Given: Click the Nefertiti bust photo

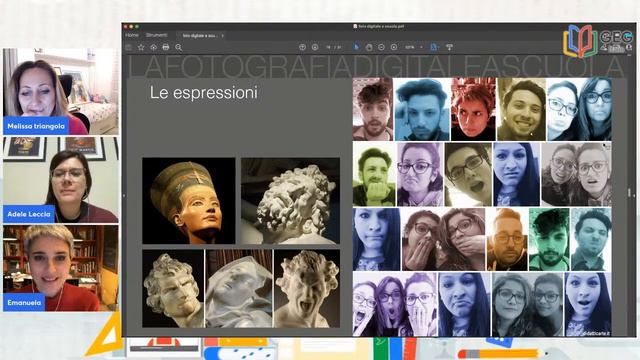Looking at the screenshot, I should pyautogui.click(x=189, y=201).
